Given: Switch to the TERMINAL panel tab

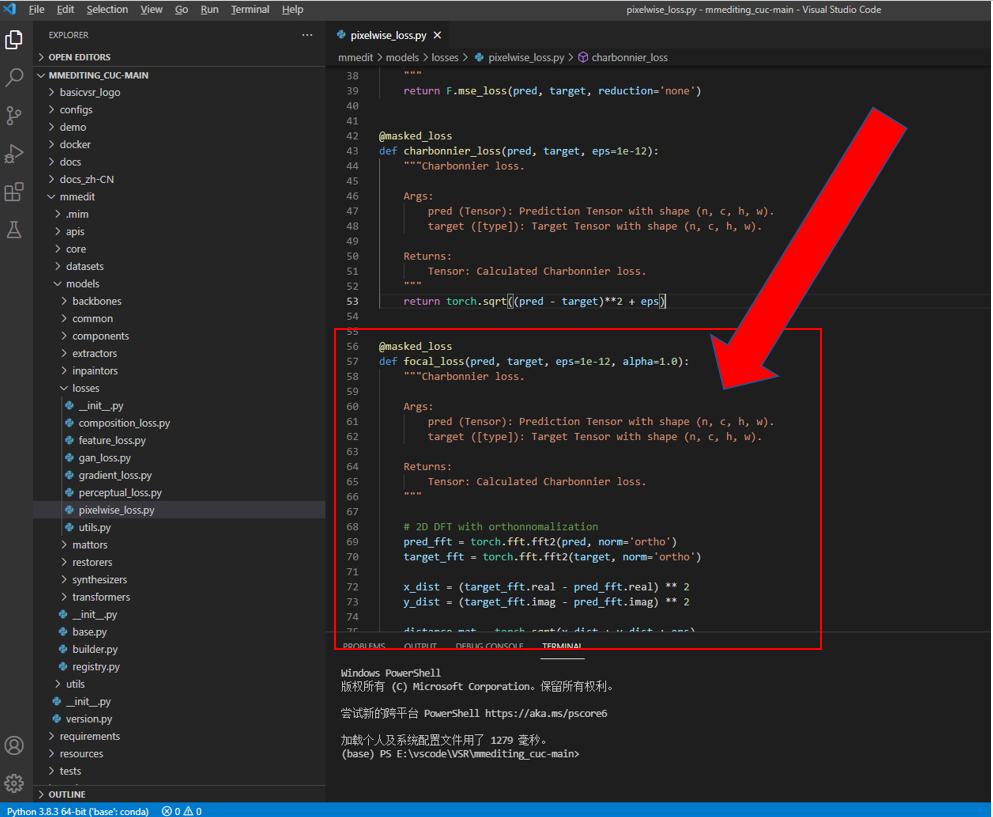Looking at the screenshot, I should (562, 646).
